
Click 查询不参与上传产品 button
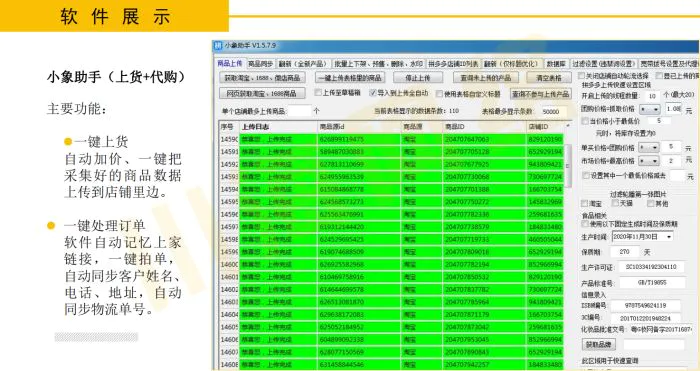tap(541, 94)
